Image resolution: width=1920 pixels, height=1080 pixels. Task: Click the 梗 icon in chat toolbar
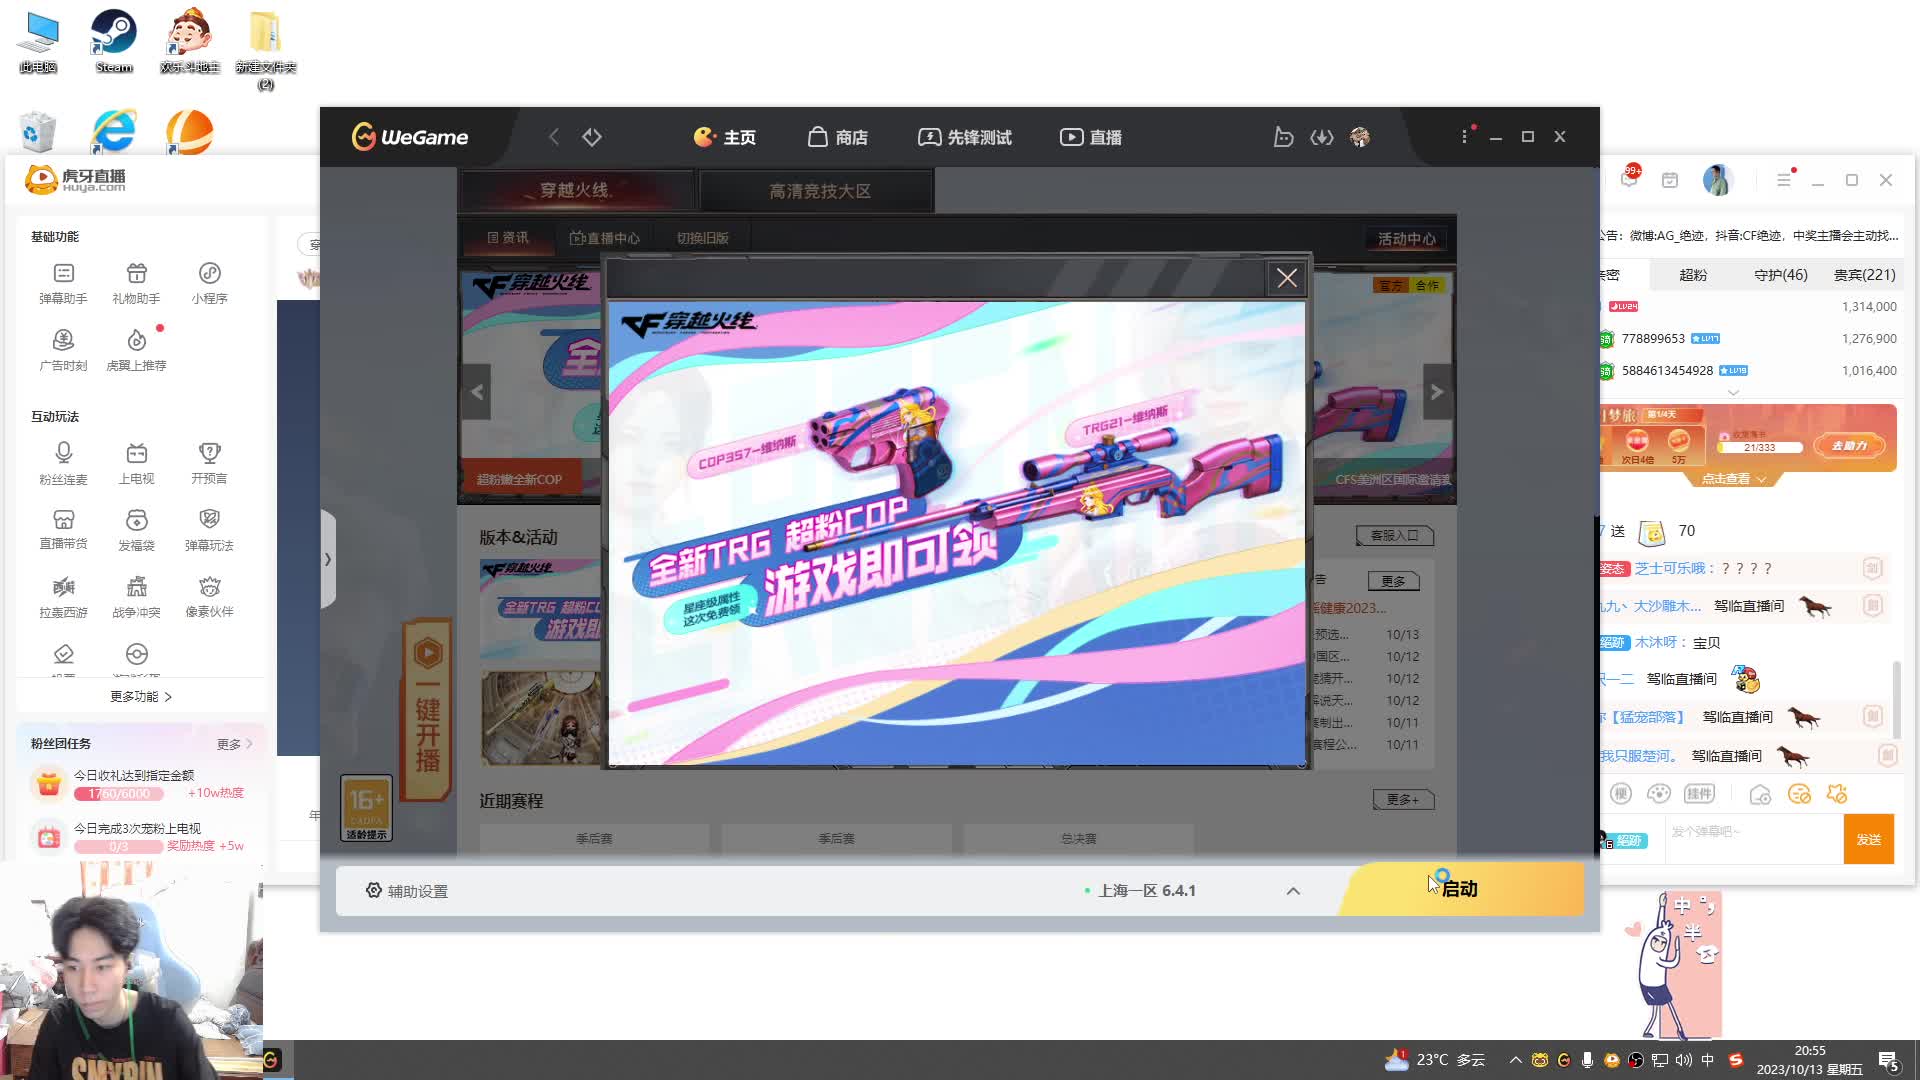[x=1621, y=794]
